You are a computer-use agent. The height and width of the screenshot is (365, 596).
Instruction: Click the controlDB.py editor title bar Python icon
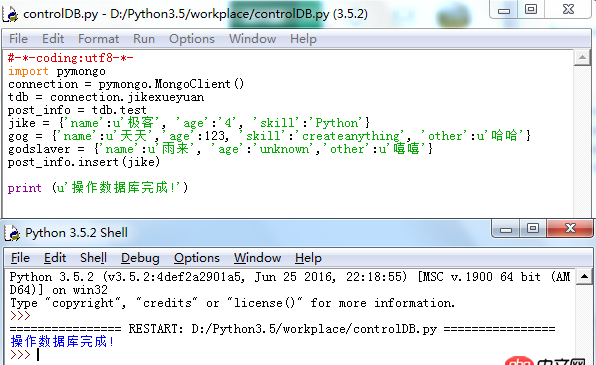[11, 14]
